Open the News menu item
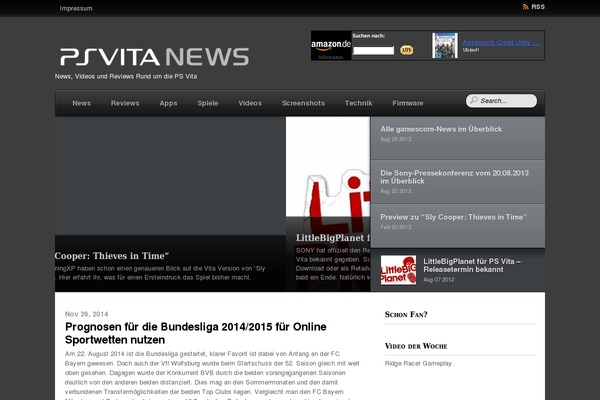The width and height of the screenshot is (600, 400). click(82, 103)
